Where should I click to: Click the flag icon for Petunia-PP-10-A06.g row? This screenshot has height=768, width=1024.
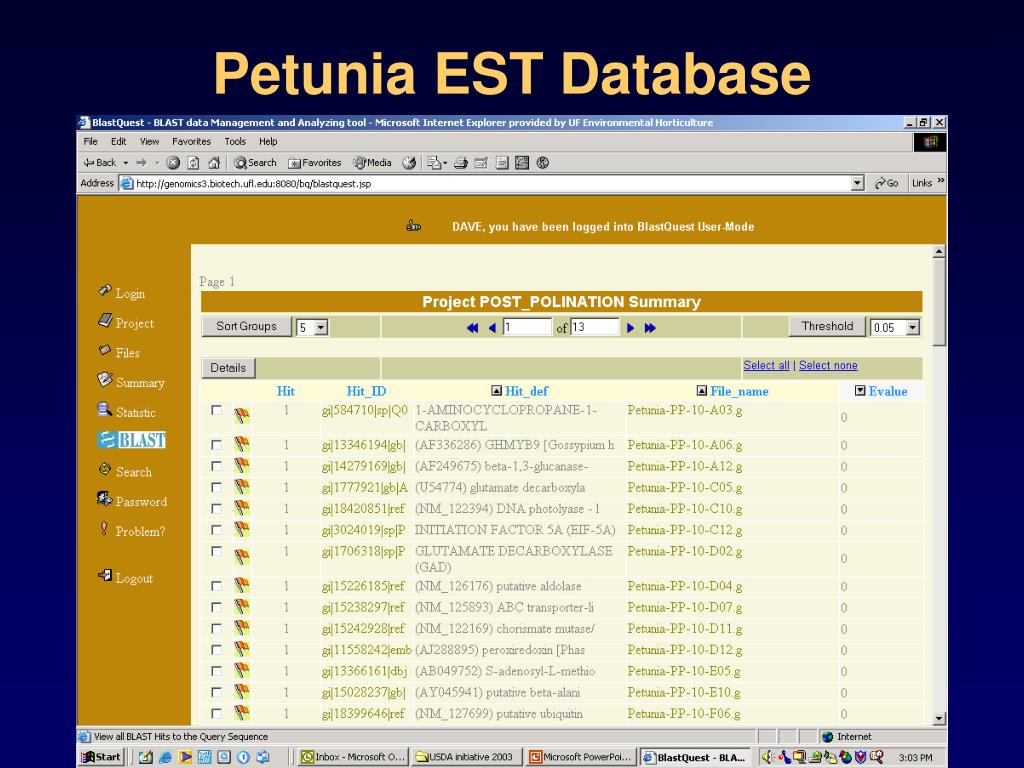pyautogui.click(x=242, y=445)
